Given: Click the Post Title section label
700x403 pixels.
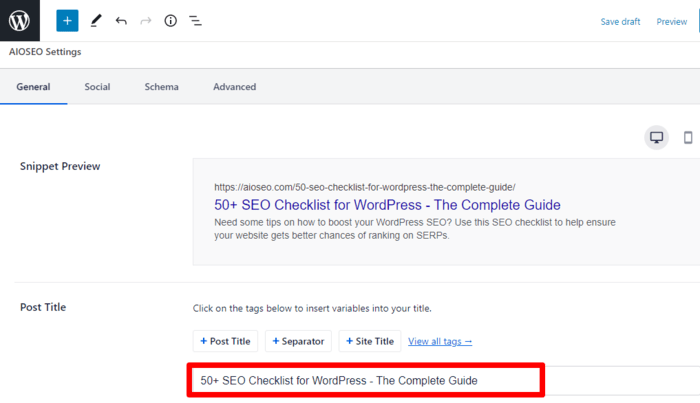Looking at the screenshot, I should click(x=43, y=307).
